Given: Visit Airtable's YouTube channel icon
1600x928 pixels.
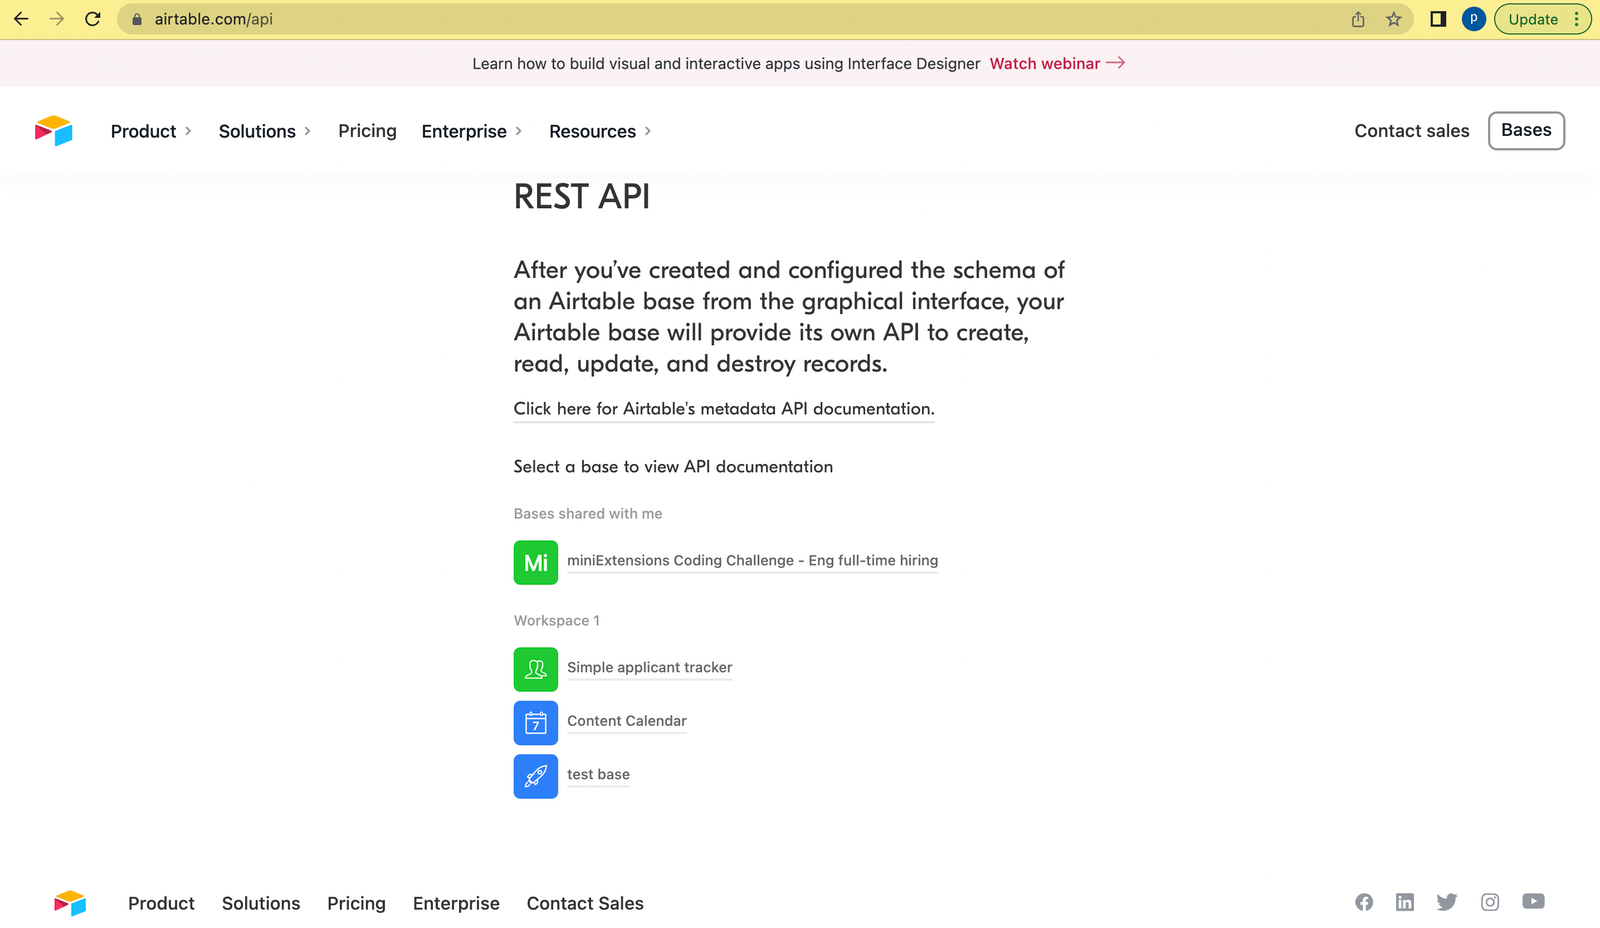Looking at the screenshot, I should point(1533,901).
